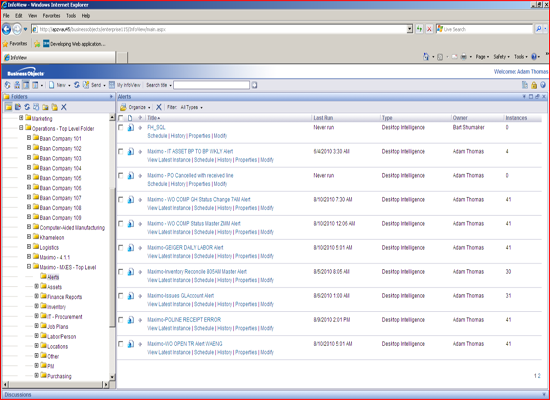The height and width of the screenshot is (400, 550).
Task: Open the Tools menu in menu bar
Action: coord(71,16)
